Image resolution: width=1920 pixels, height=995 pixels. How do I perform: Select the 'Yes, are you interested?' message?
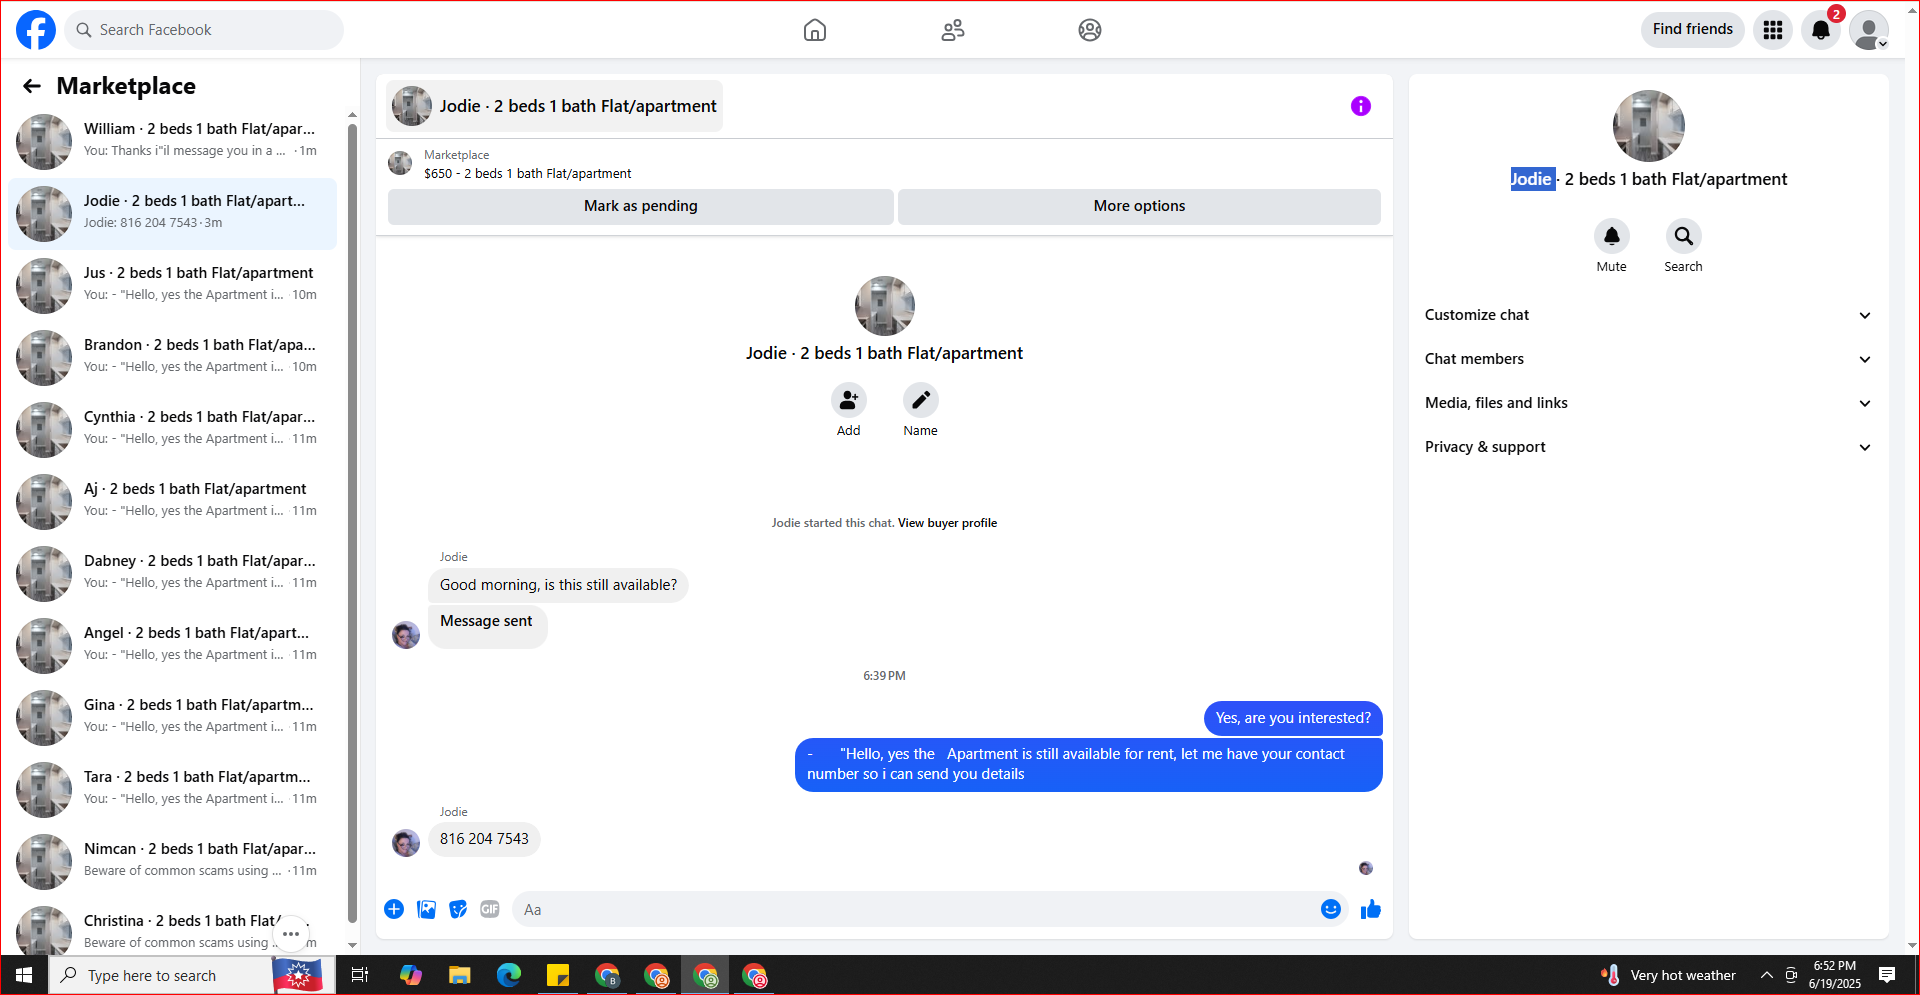[1293, 718]
